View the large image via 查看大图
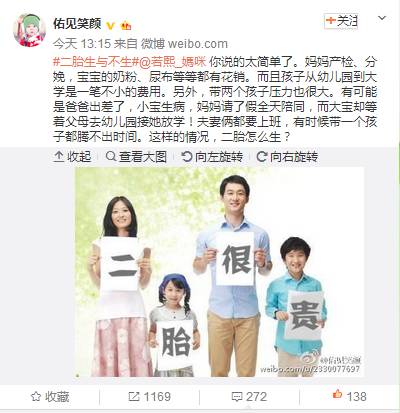Viewport: 400px width, 413px height. tap(136, 156)
